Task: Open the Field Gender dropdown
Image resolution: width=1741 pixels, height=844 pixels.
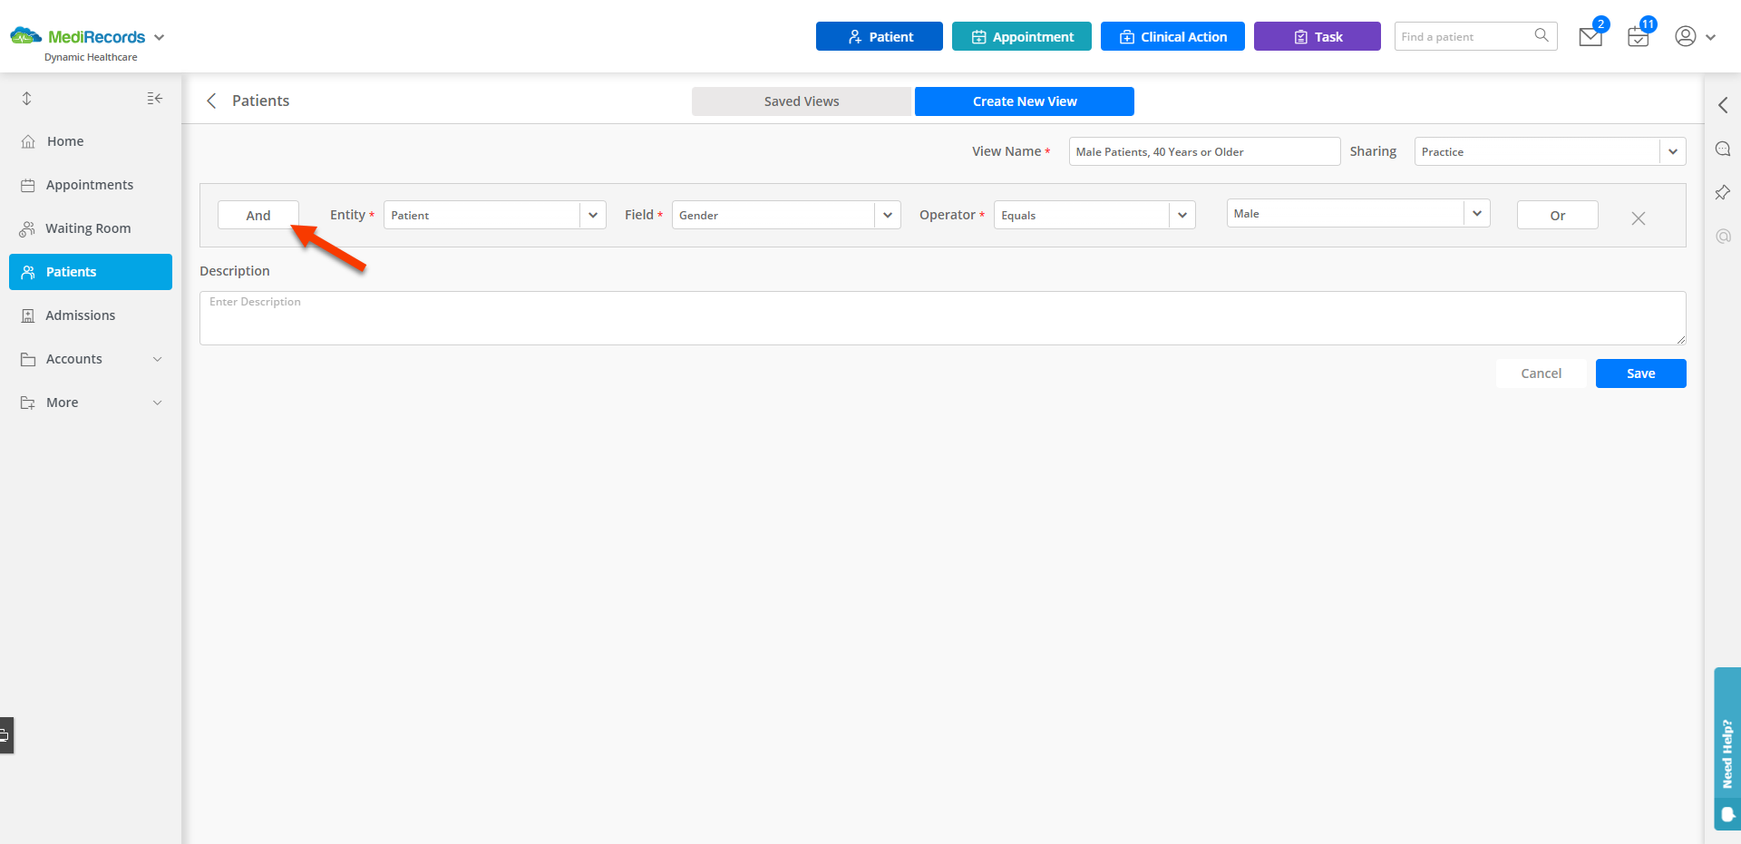Action: (x=786, y=215)
